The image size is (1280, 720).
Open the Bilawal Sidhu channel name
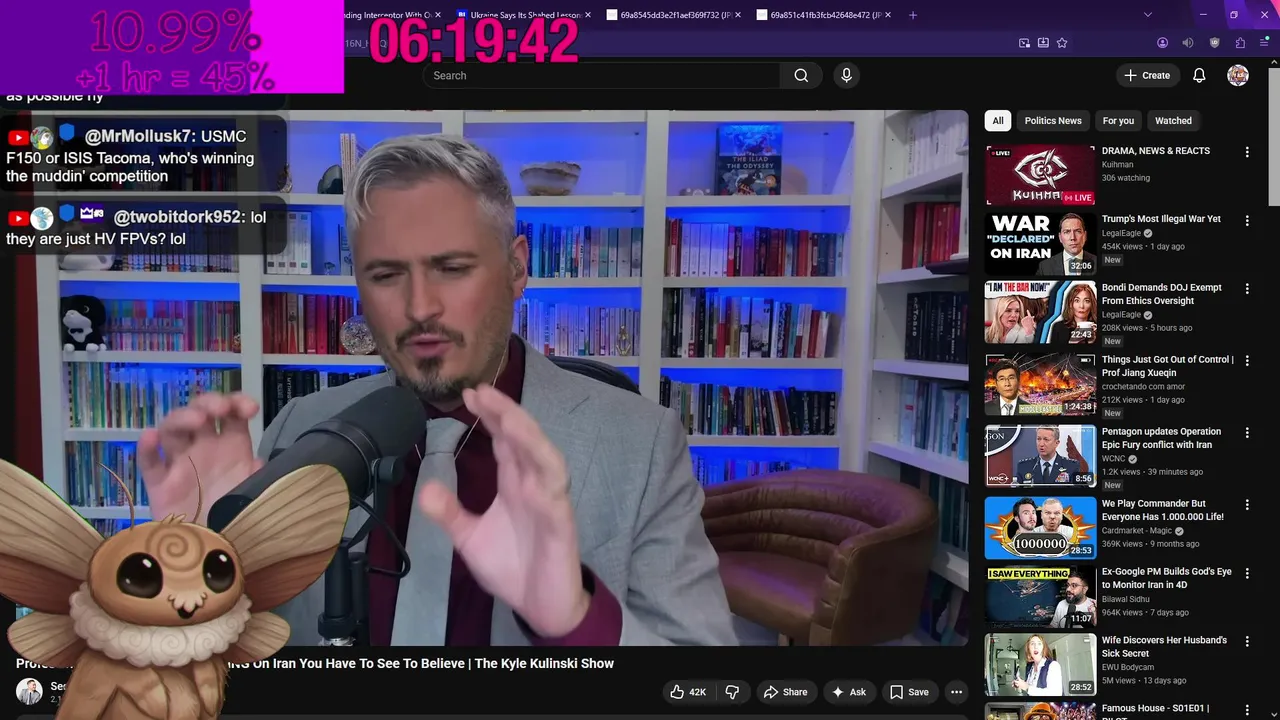(1126, 599)
